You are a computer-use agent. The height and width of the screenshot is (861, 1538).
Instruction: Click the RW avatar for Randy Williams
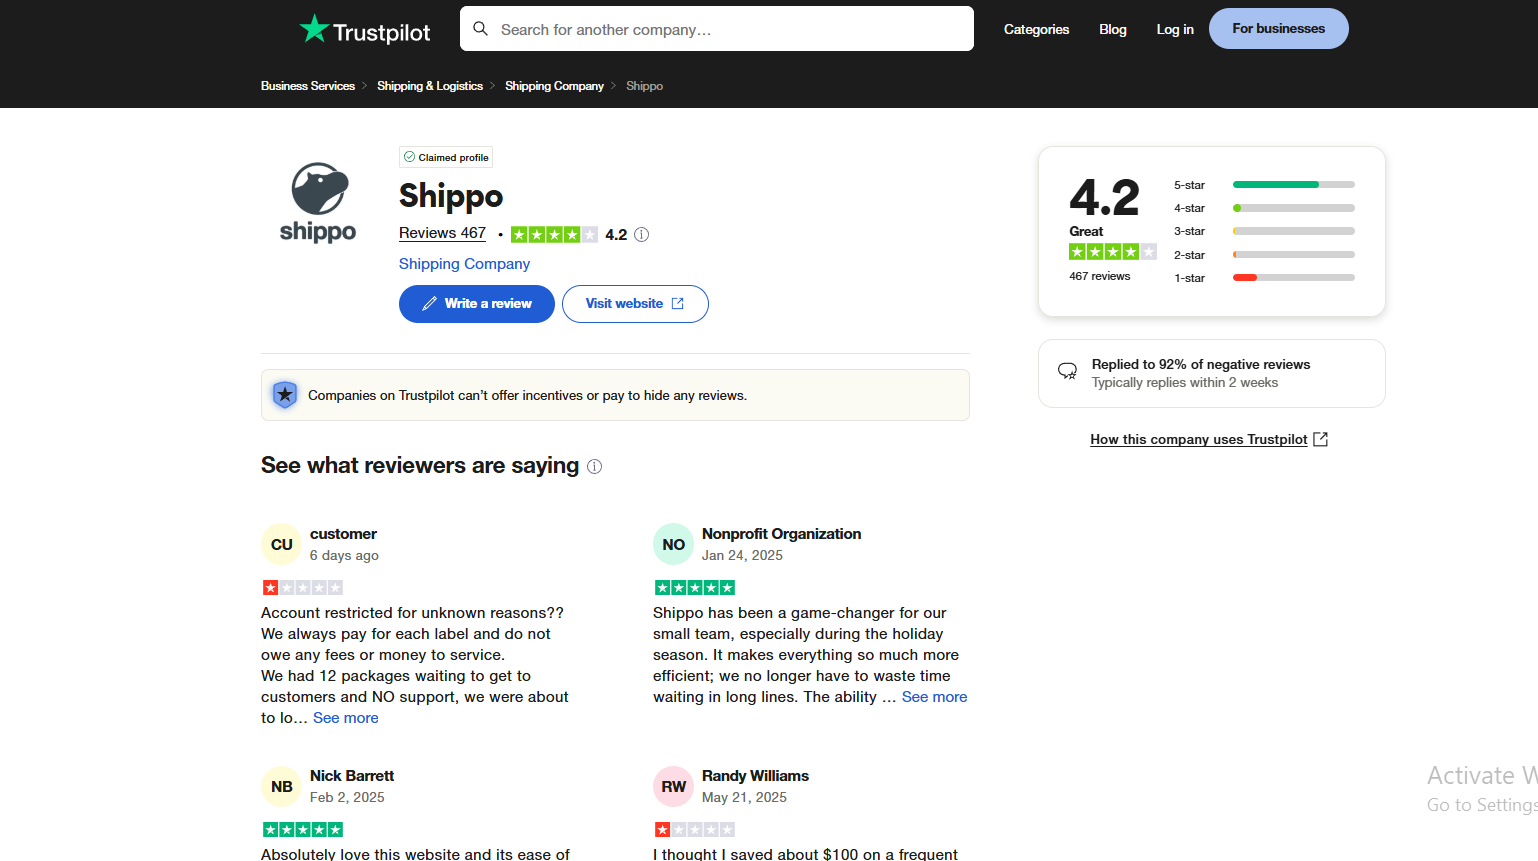pos(674,786)
